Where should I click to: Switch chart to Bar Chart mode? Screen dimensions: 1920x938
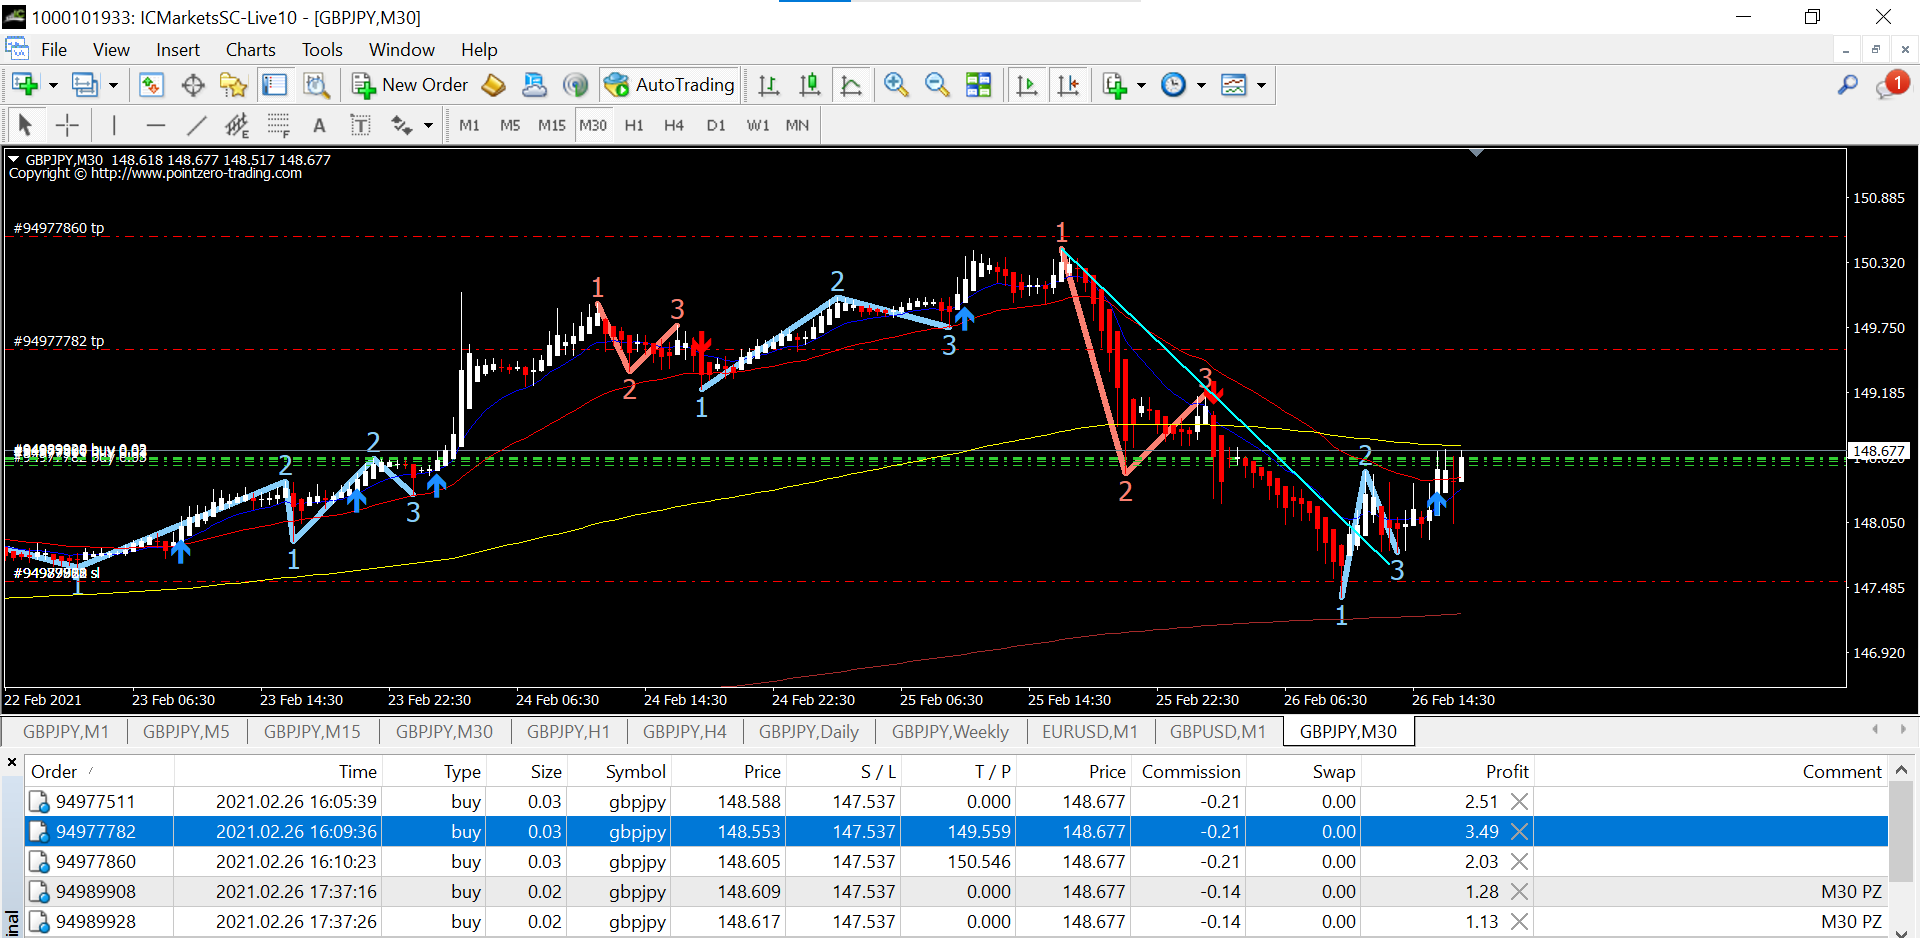[768, 85]
